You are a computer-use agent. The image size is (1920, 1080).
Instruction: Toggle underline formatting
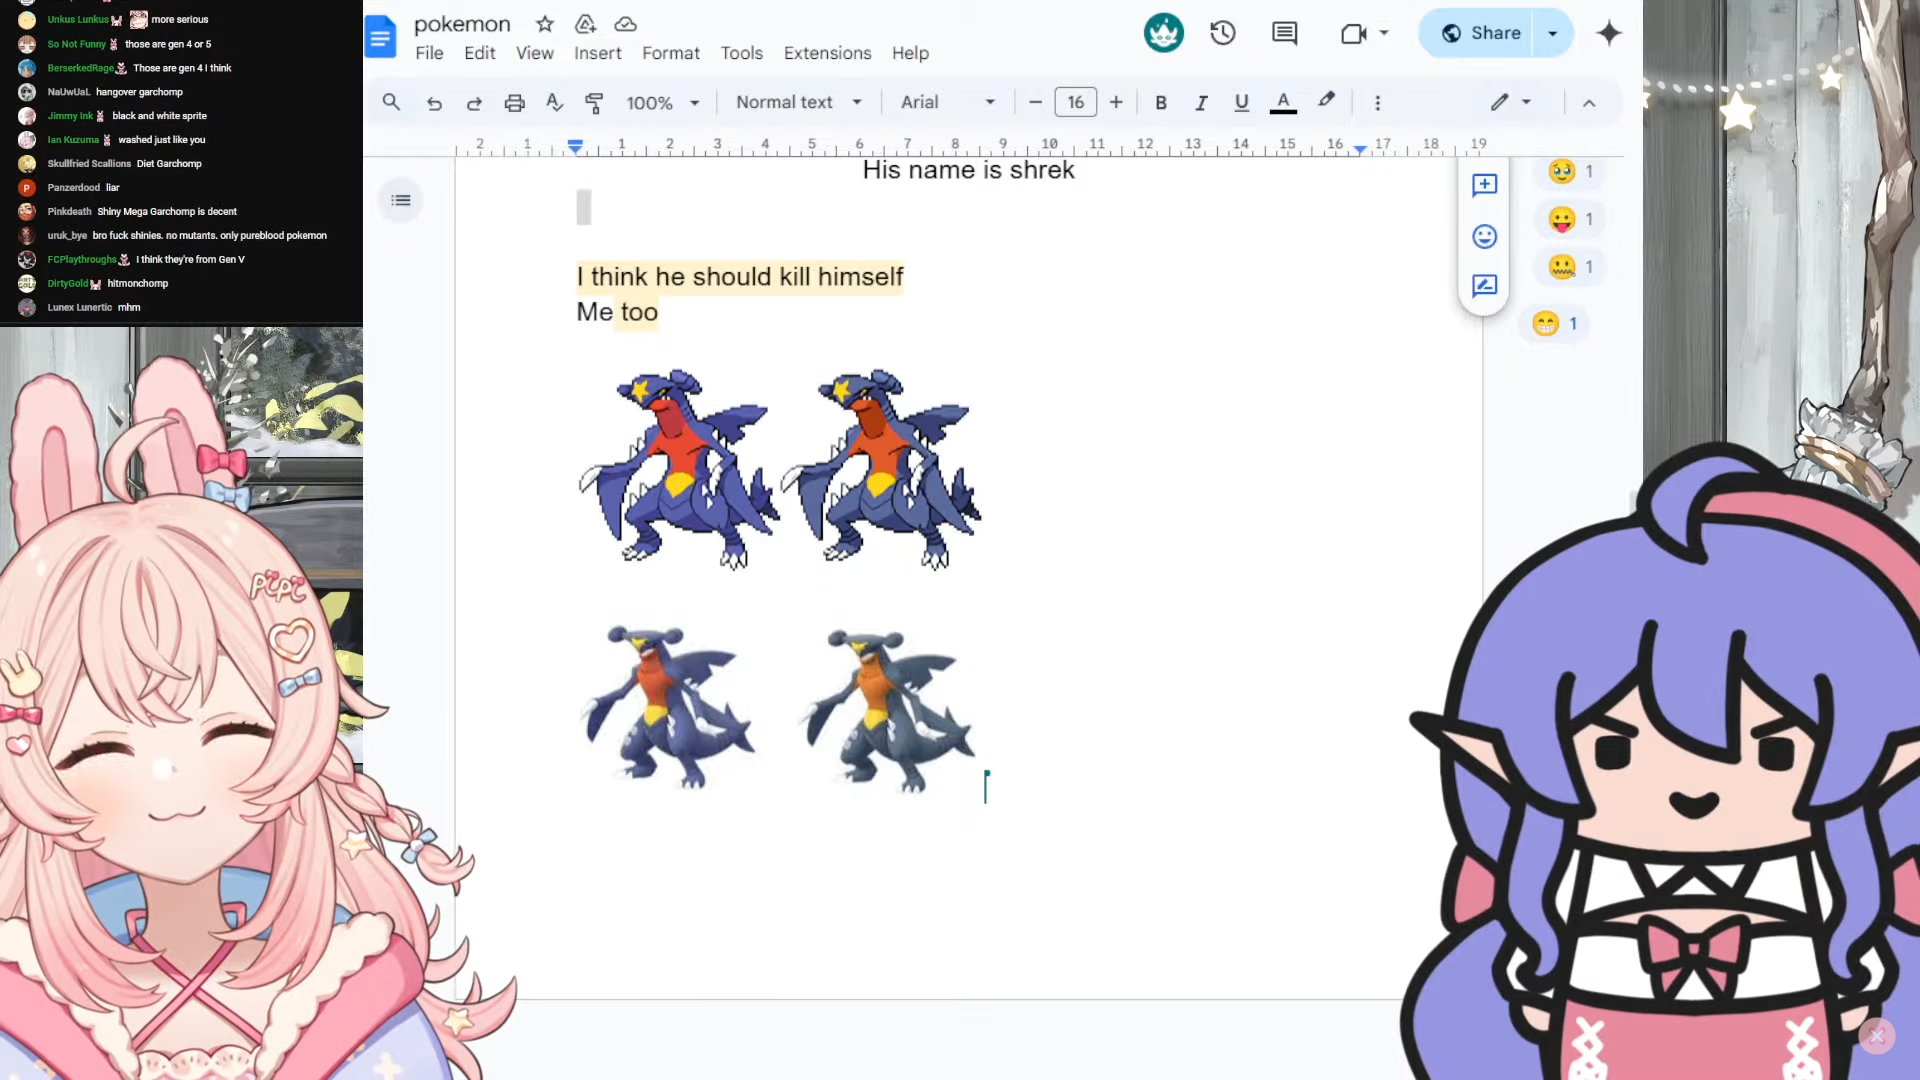coord(1241,103)
